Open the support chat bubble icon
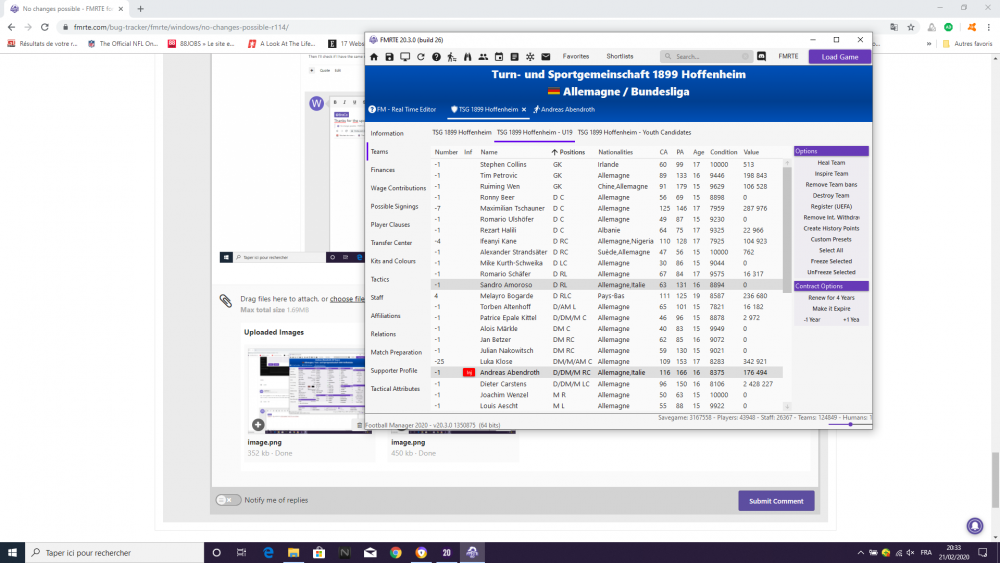1000x563 pixels. click(974, 525)
